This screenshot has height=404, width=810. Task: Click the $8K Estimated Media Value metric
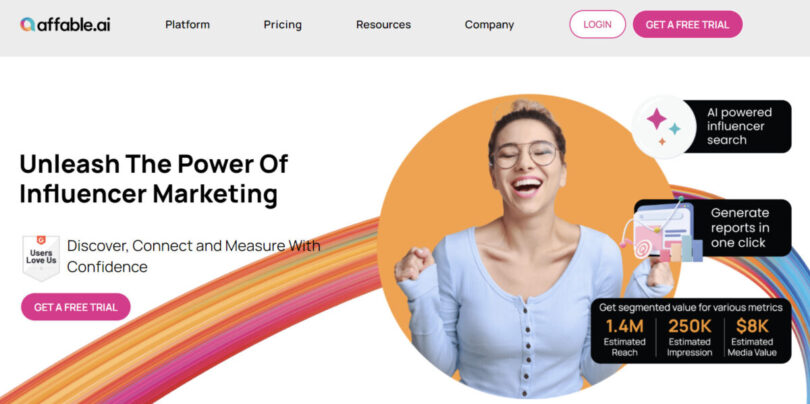click(752, 338)
